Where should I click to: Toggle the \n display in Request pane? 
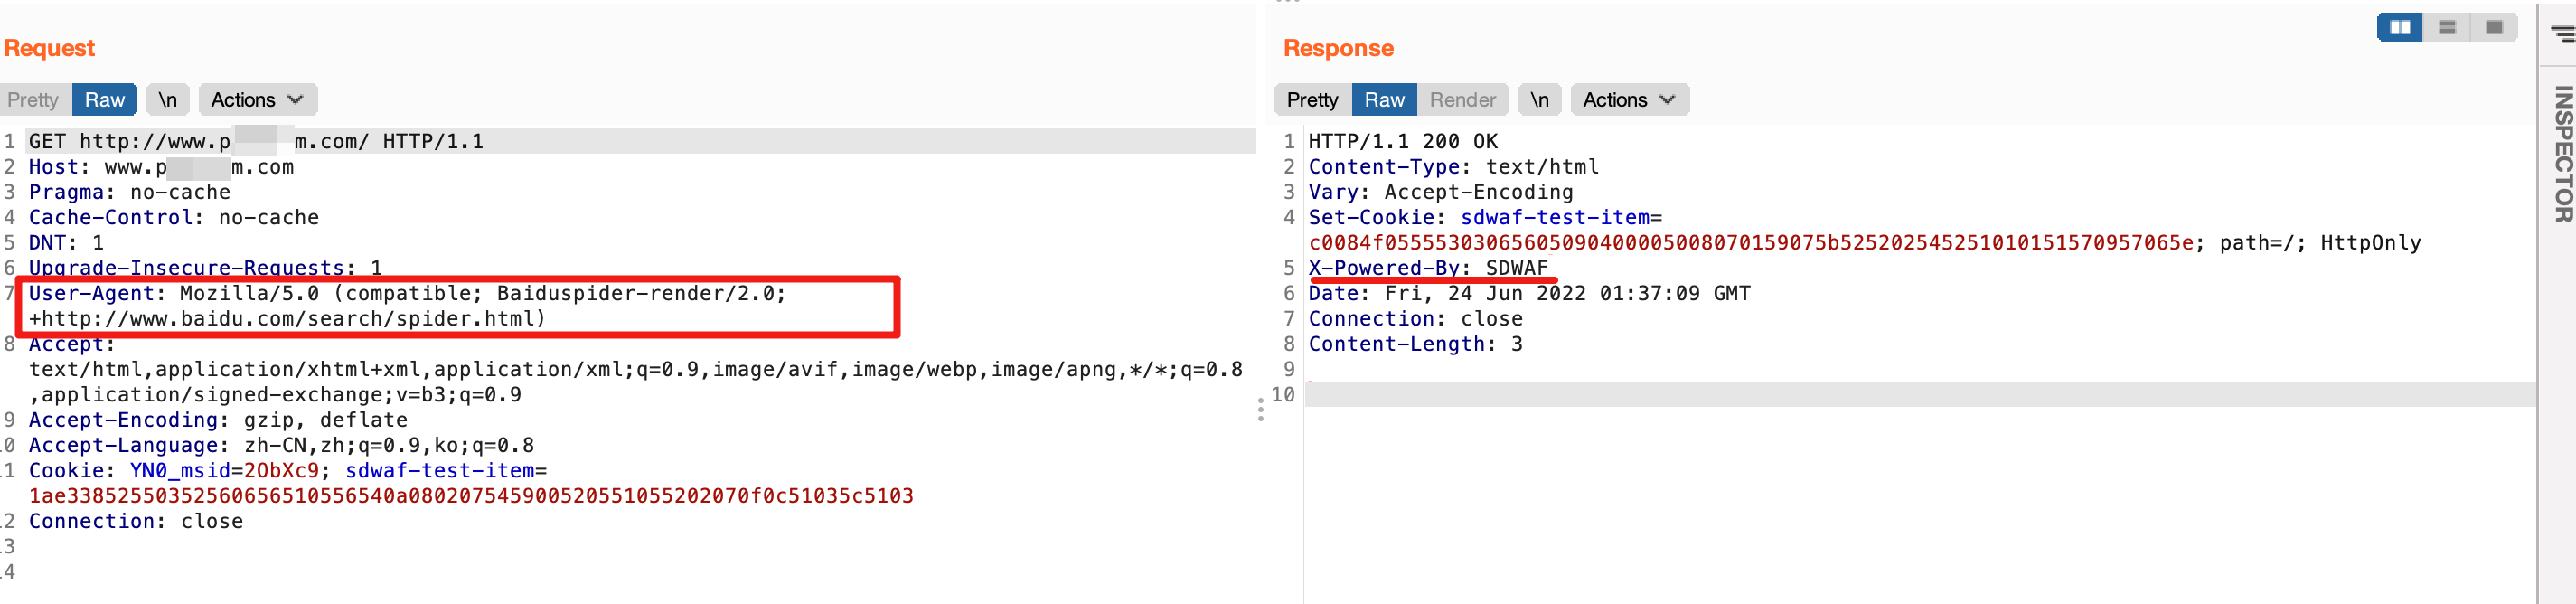(x=168, y=100)
